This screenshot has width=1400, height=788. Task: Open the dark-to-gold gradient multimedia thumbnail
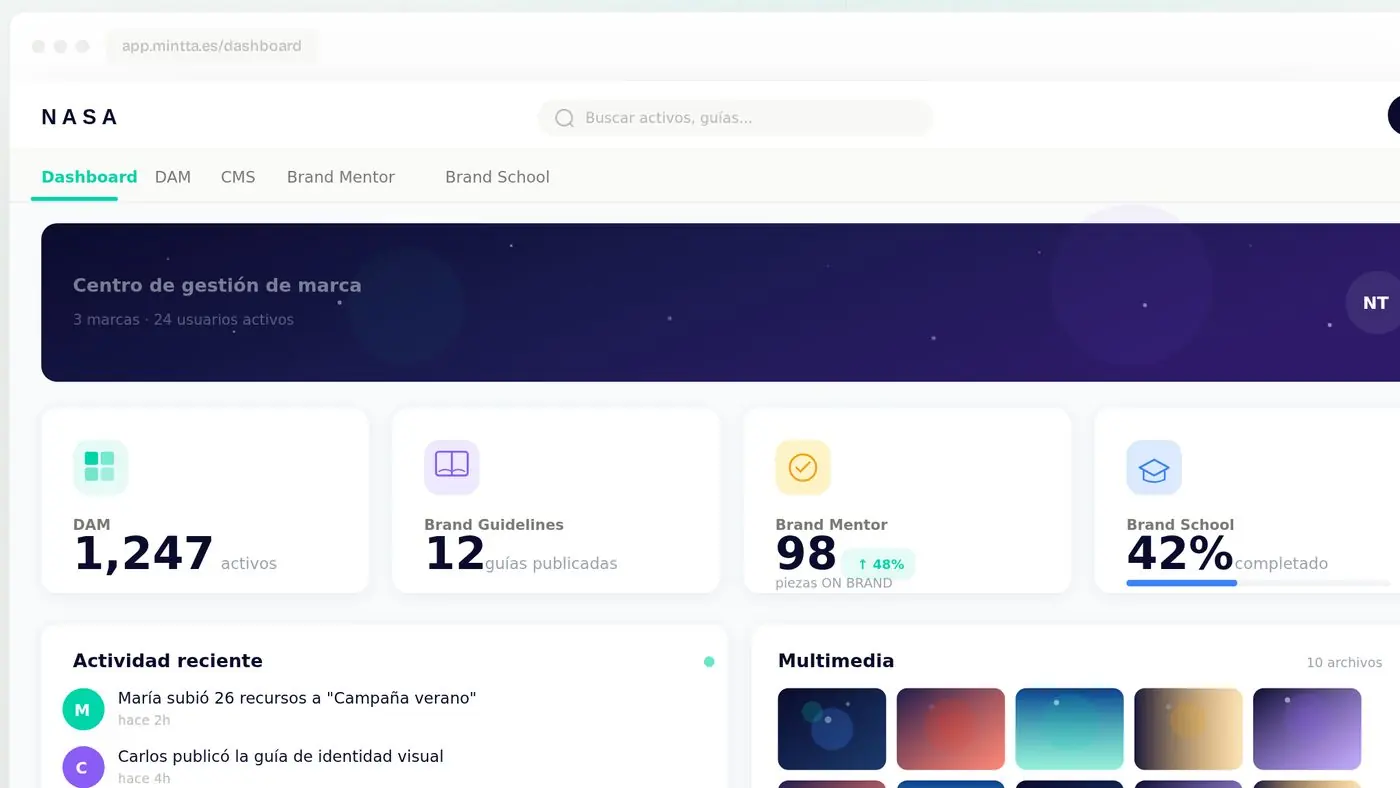tap(1188, 729)
